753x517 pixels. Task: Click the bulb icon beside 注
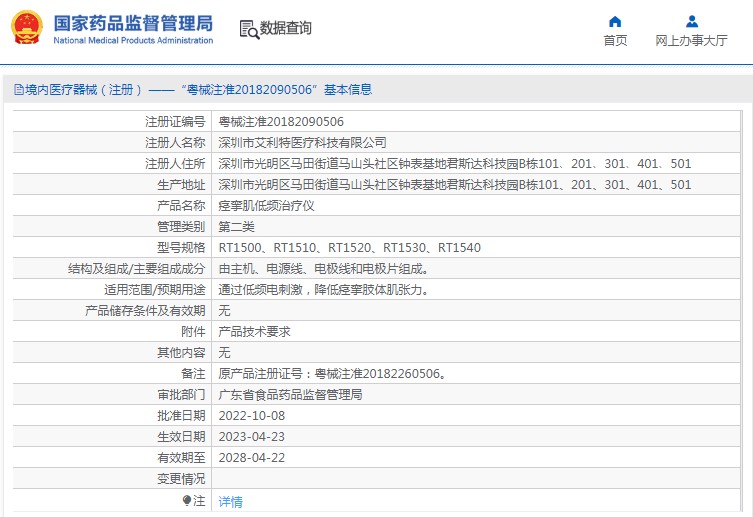[x=187, y=501]
